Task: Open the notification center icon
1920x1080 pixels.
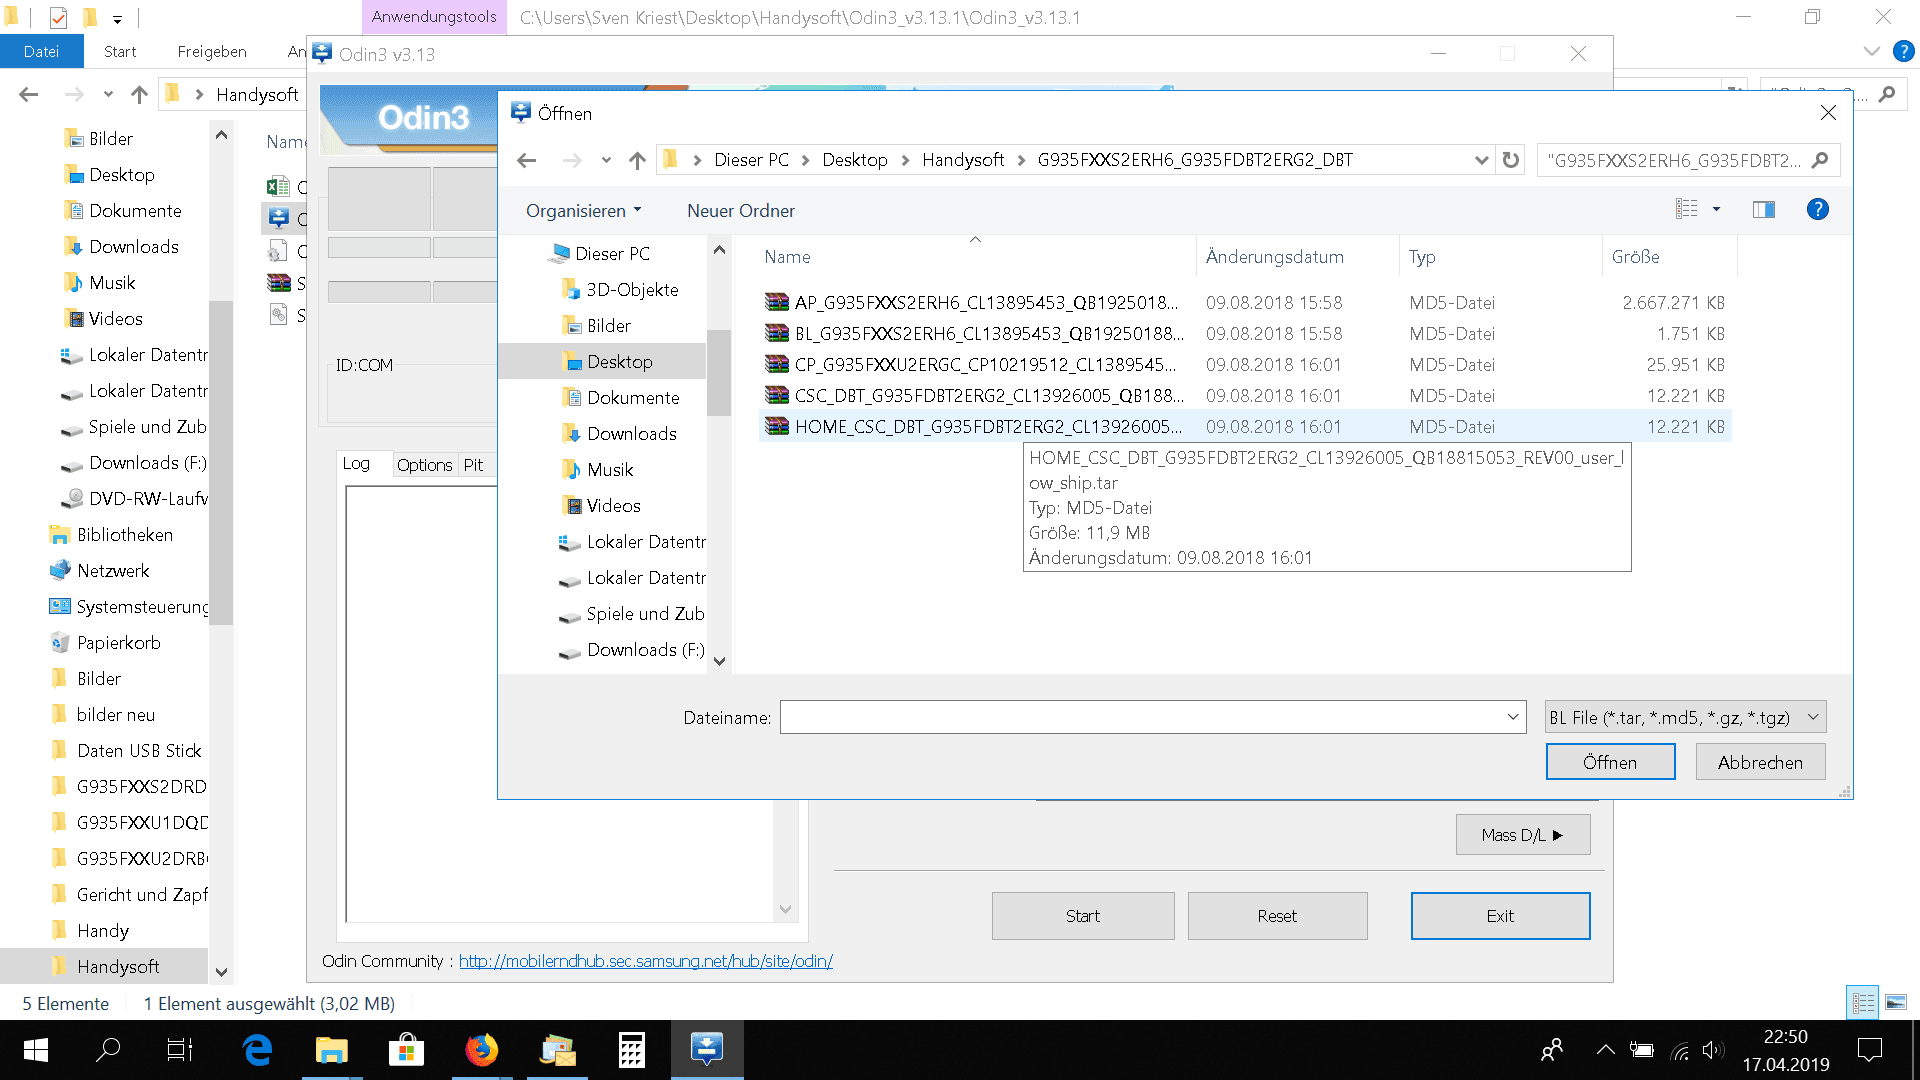Action: click(1870, 1050)
